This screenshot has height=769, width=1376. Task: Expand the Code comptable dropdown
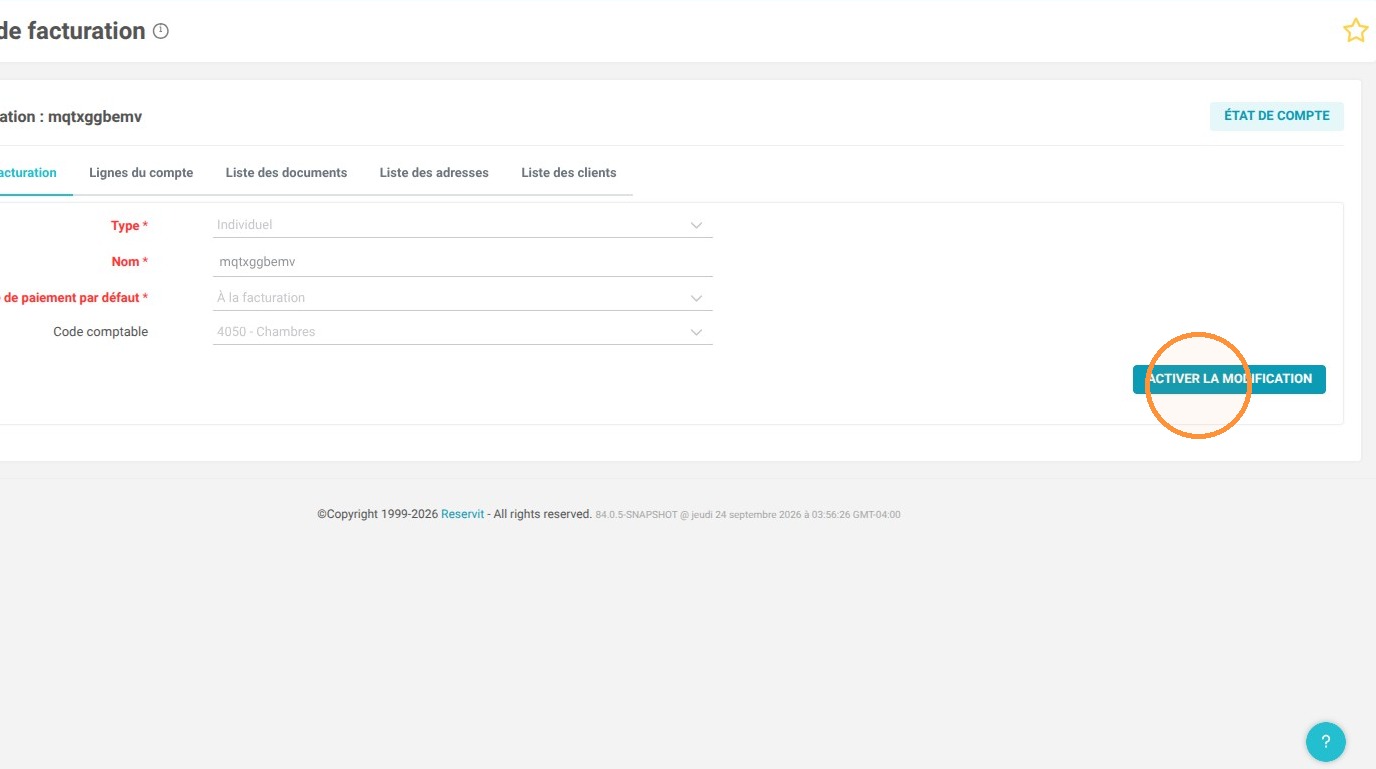pyautogui.click(x=463, y=332)
